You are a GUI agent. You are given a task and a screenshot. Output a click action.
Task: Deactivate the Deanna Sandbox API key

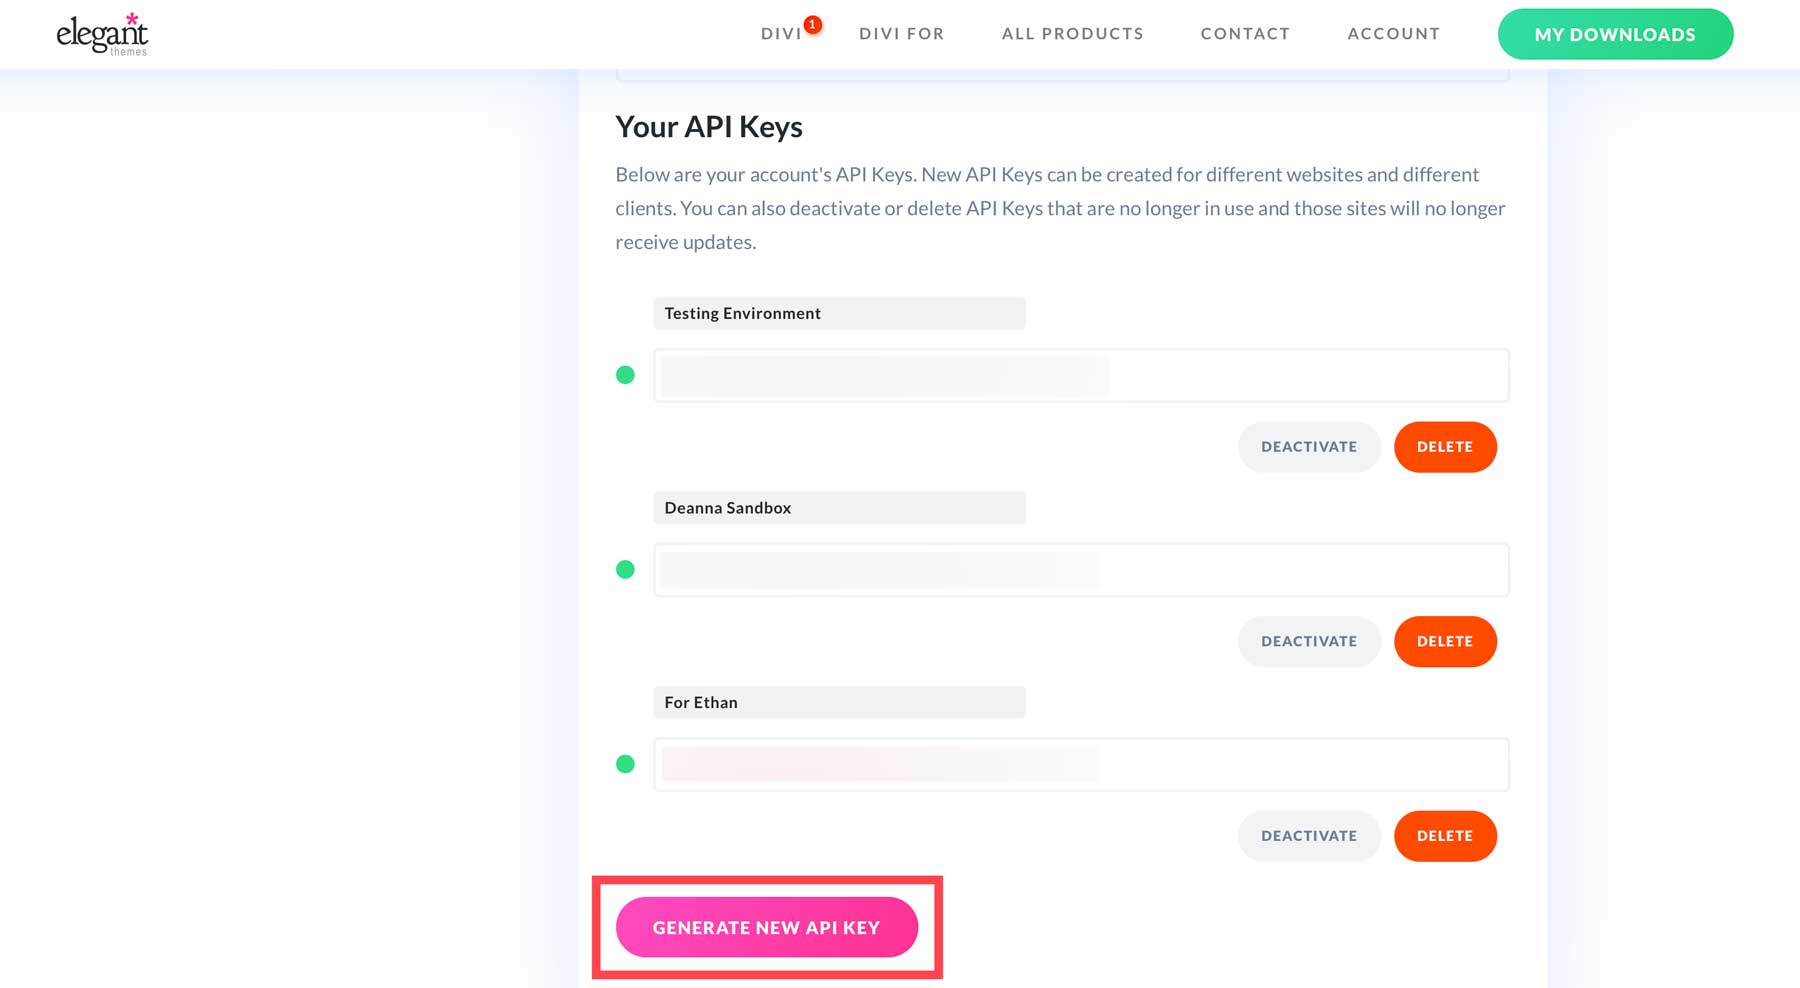pyautogui.click(x=1309, y=641)
